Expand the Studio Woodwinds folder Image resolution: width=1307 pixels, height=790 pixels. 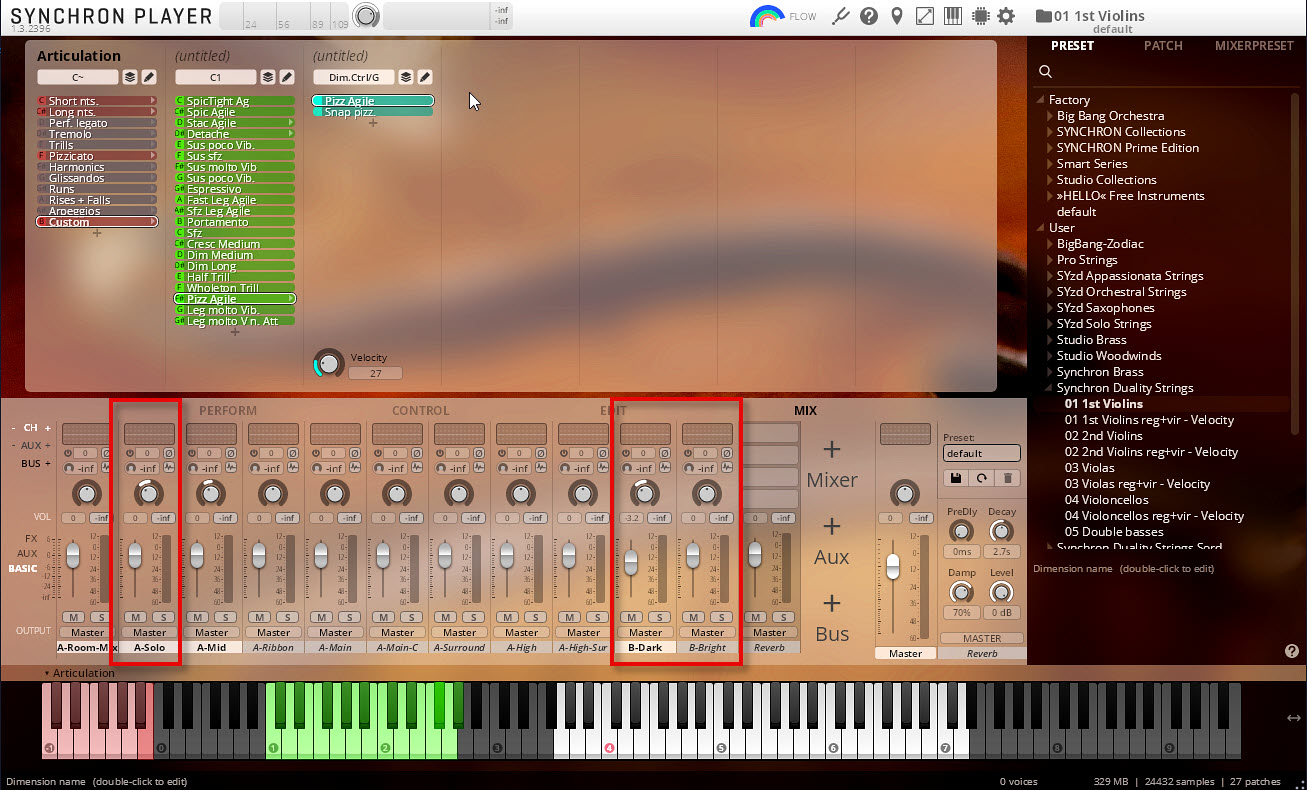1050,356
